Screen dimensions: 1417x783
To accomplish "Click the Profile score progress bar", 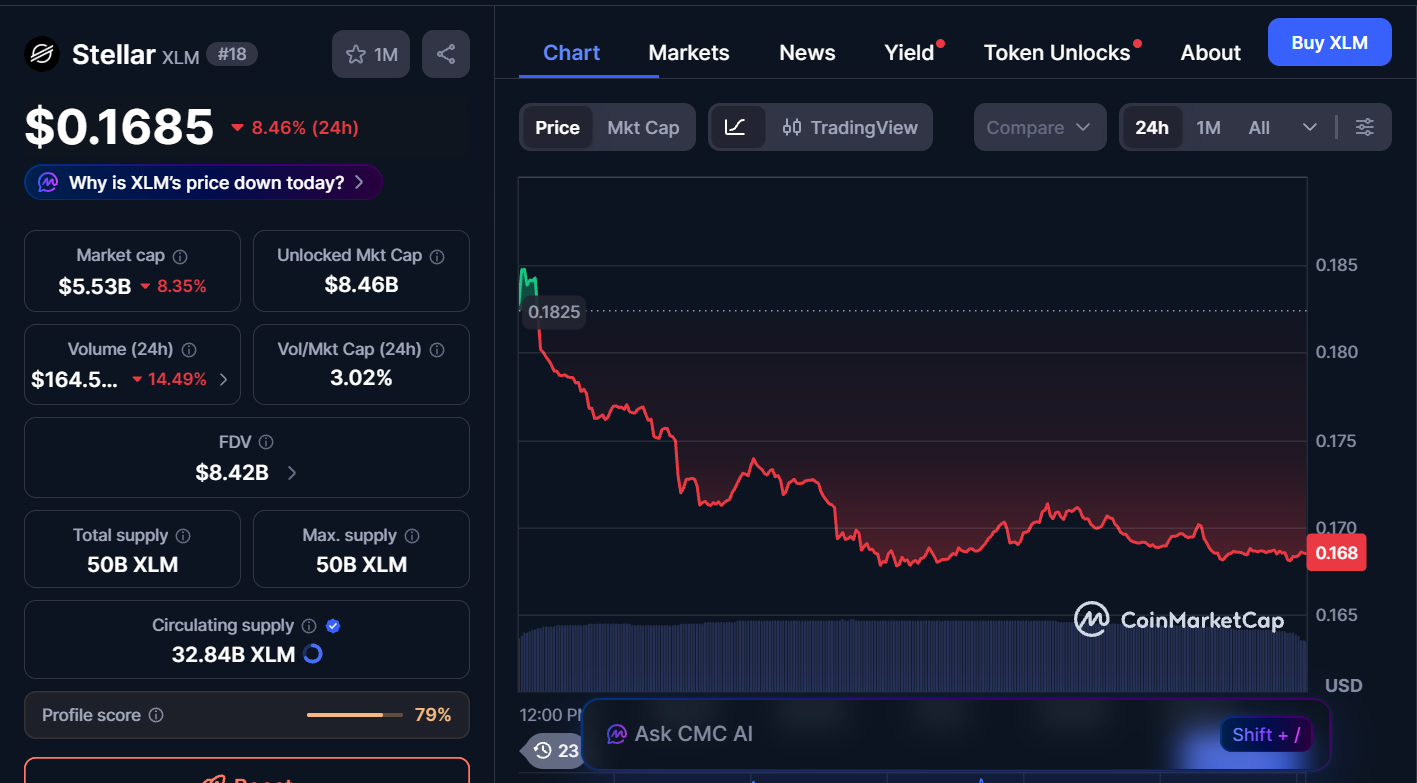I will point(354,715).
